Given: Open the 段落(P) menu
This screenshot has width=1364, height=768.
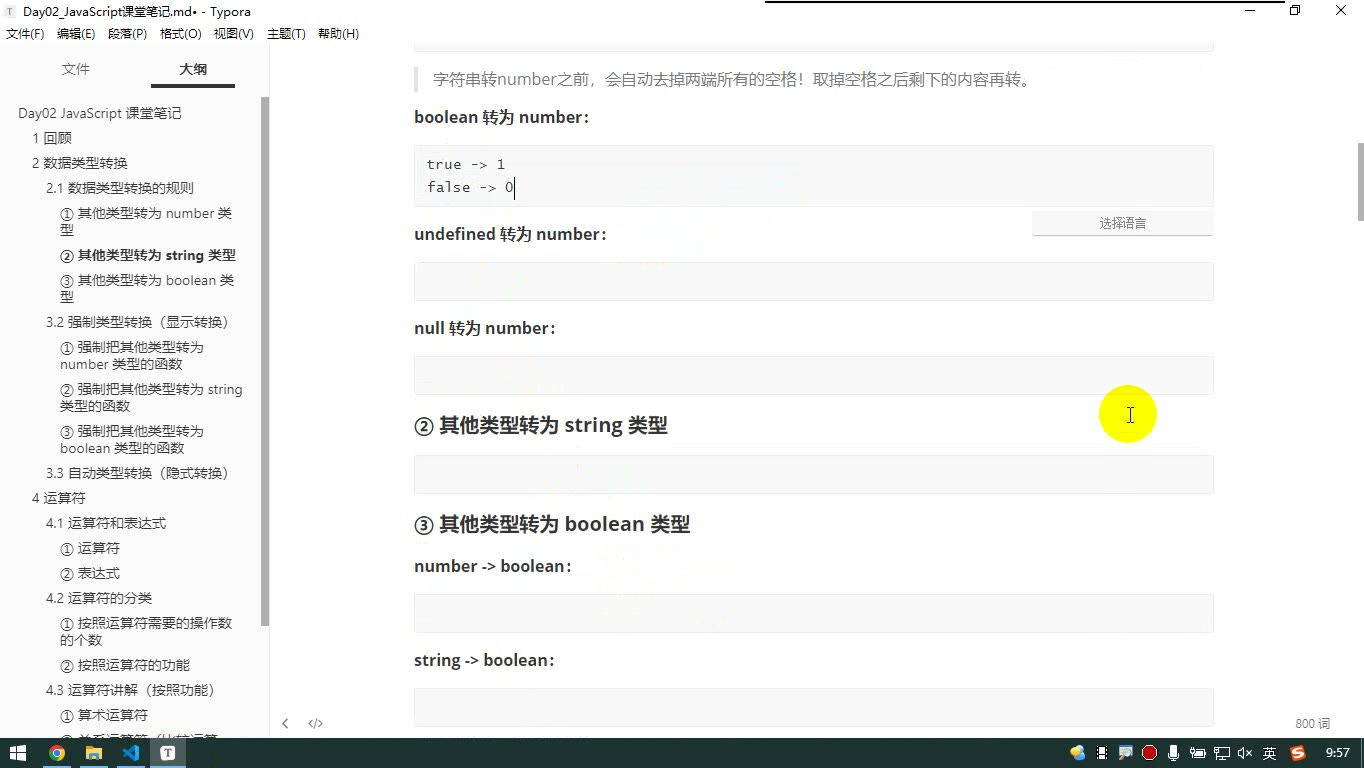Looking at the screenshot, I should tap(127, 34).
